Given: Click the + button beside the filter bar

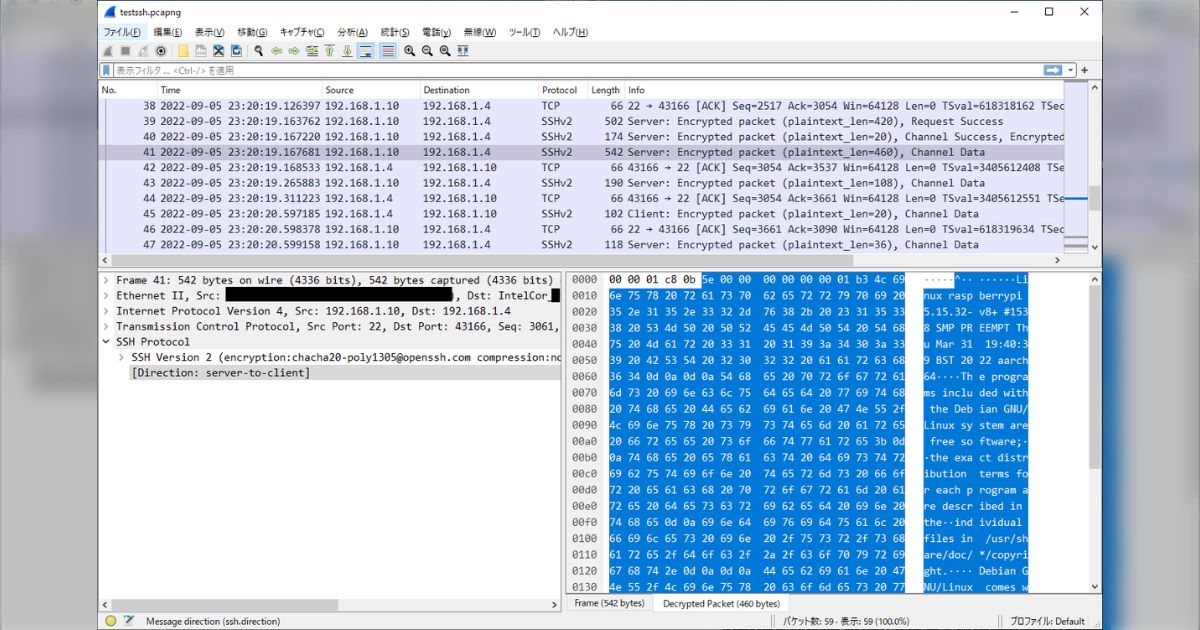Looking at the screenshot, I should pos(1085,70).
